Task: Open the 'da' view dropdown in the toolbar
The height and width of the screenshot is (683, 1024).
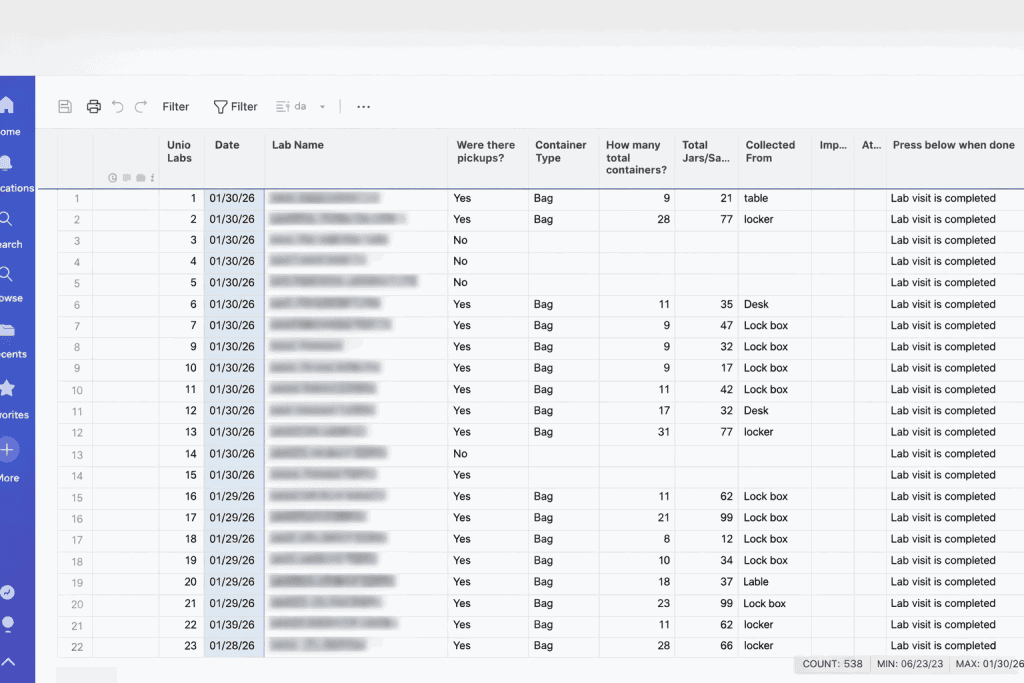Action: click(x=300, y=106)
